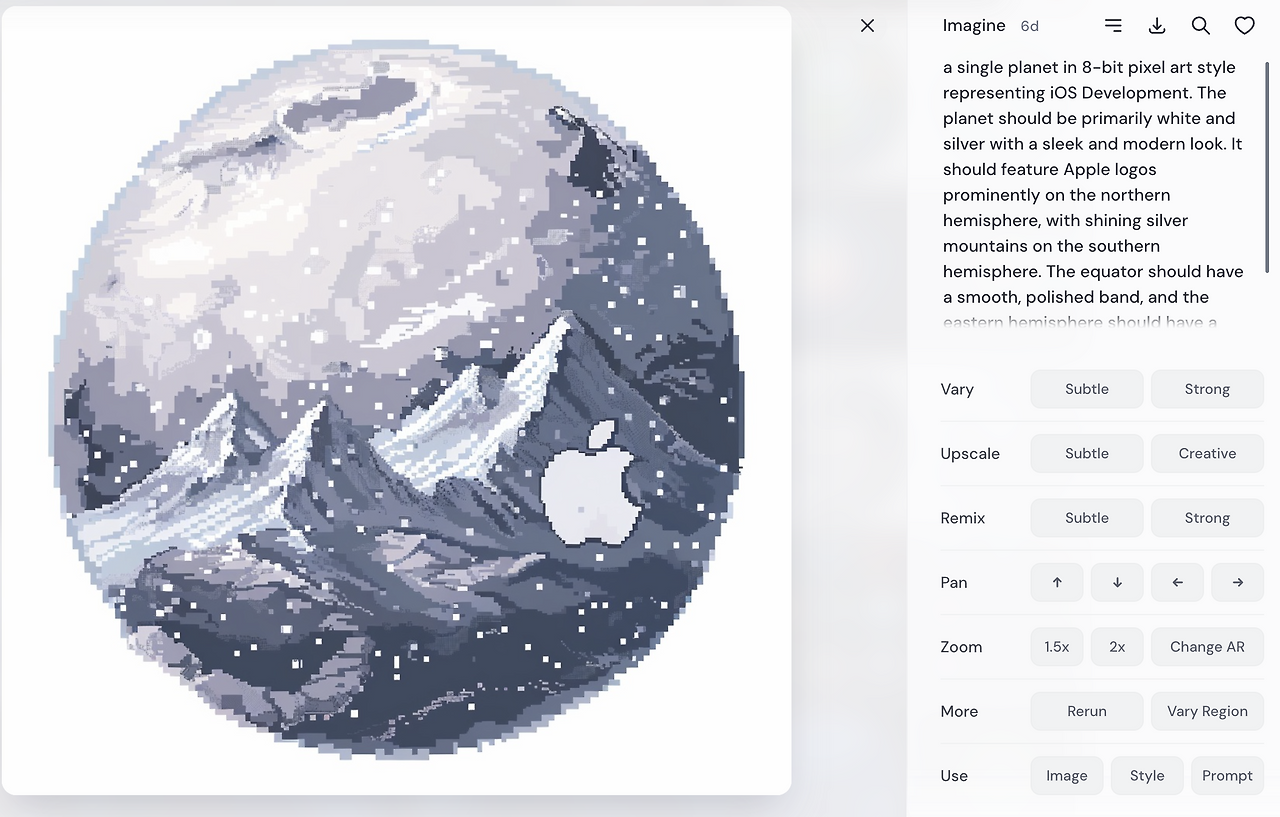Pan the image down
Image resolution: width=1280 pixels, height=817 pixels.
point(1117,583)
